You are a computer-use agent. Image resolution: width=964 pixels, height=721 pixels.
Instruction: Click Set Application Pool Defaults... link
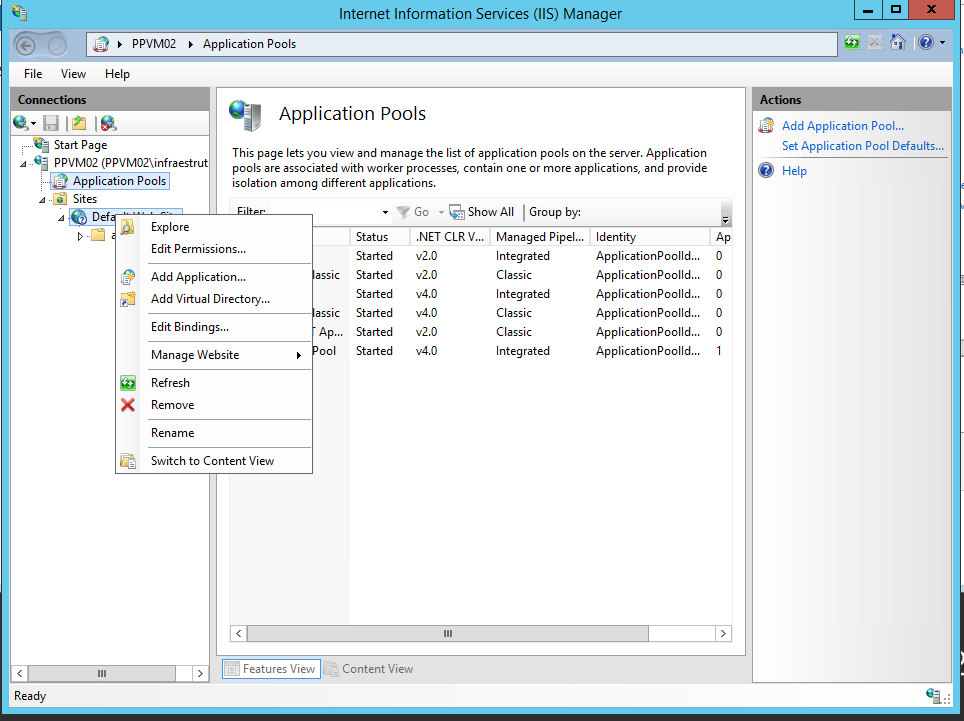coord(863,146)
